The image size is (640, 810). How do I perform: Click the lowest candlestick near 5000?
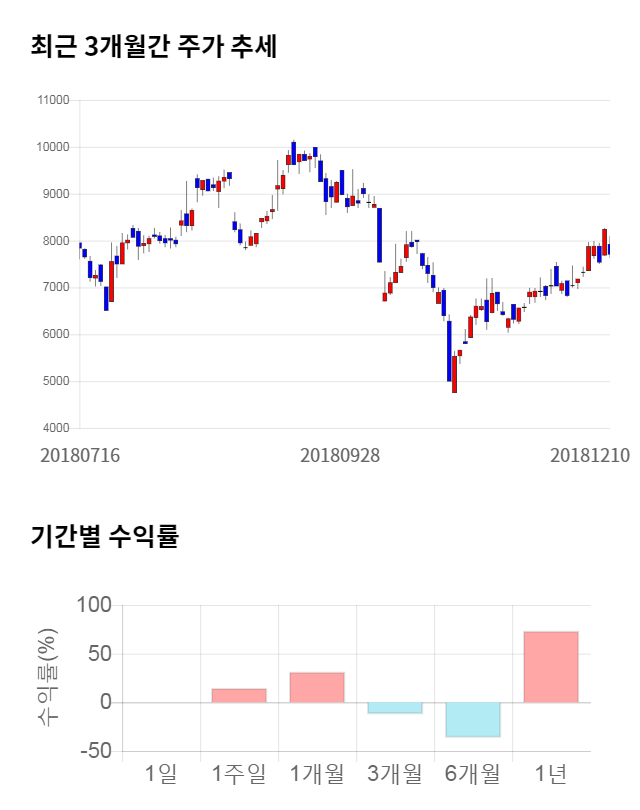[454, 373]
